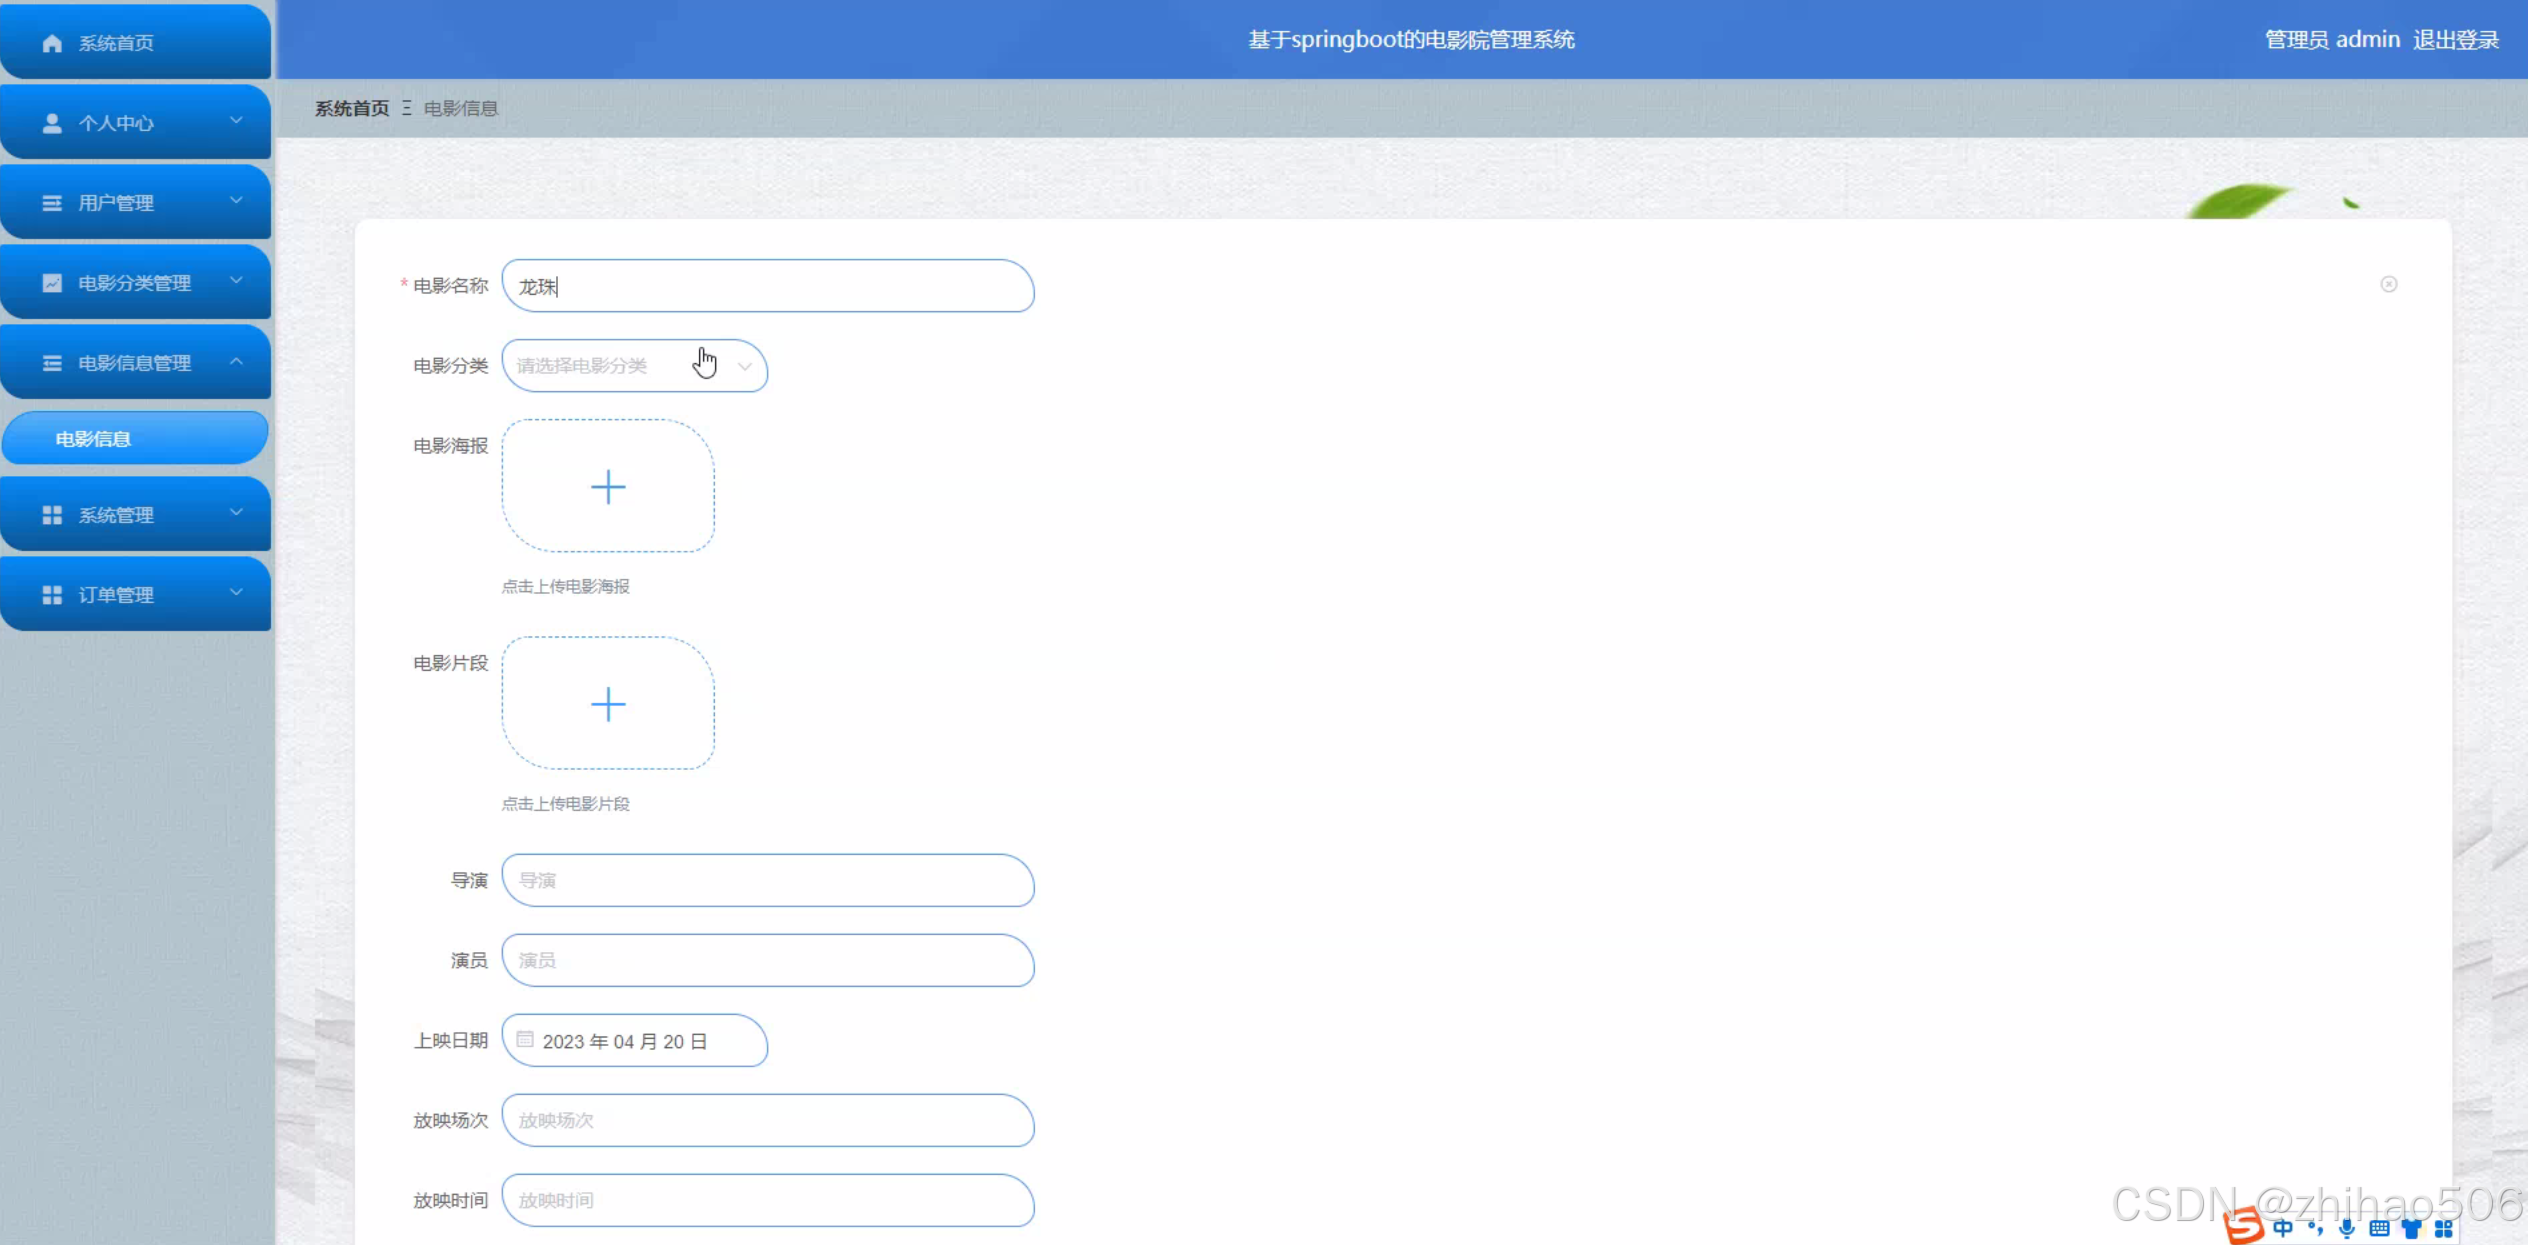Focus the 导演 input field

click(767, 881)
